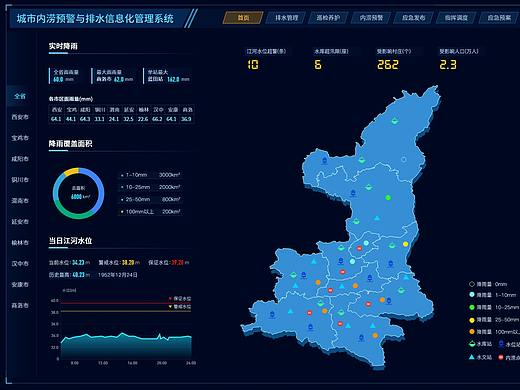Screen dimensions: 520x390
Task: Select 西安市 in the sidebar
Action: [20, 117]
